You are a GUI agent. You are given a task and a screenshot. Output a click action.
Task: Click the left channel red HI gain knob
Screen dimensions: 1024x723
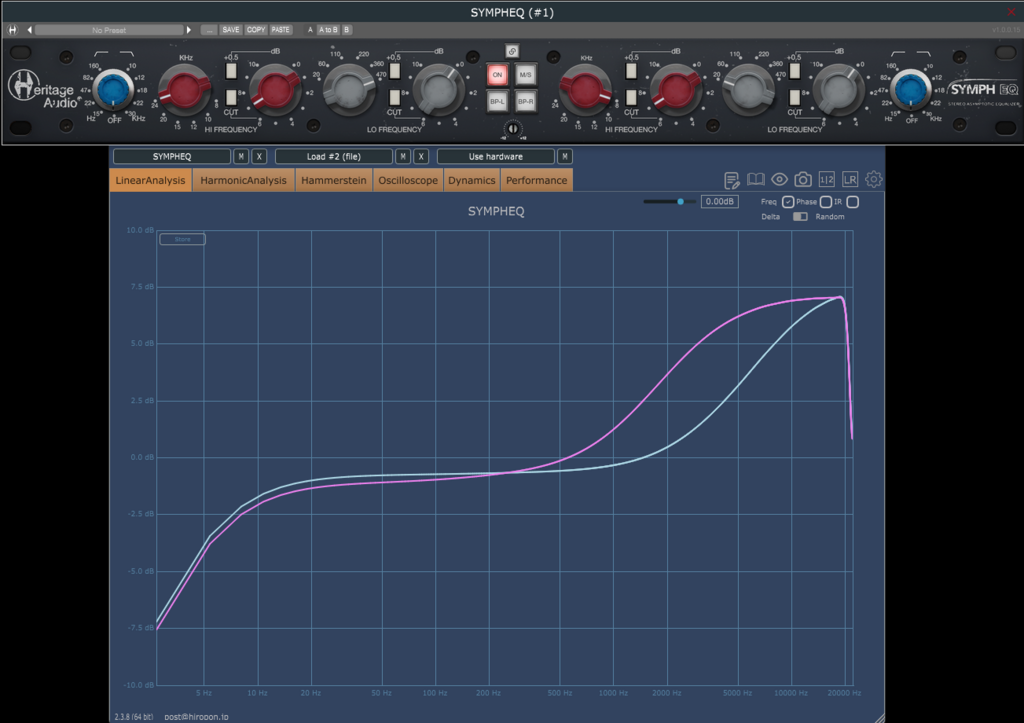pyautogui.click(x=276, y=89)
